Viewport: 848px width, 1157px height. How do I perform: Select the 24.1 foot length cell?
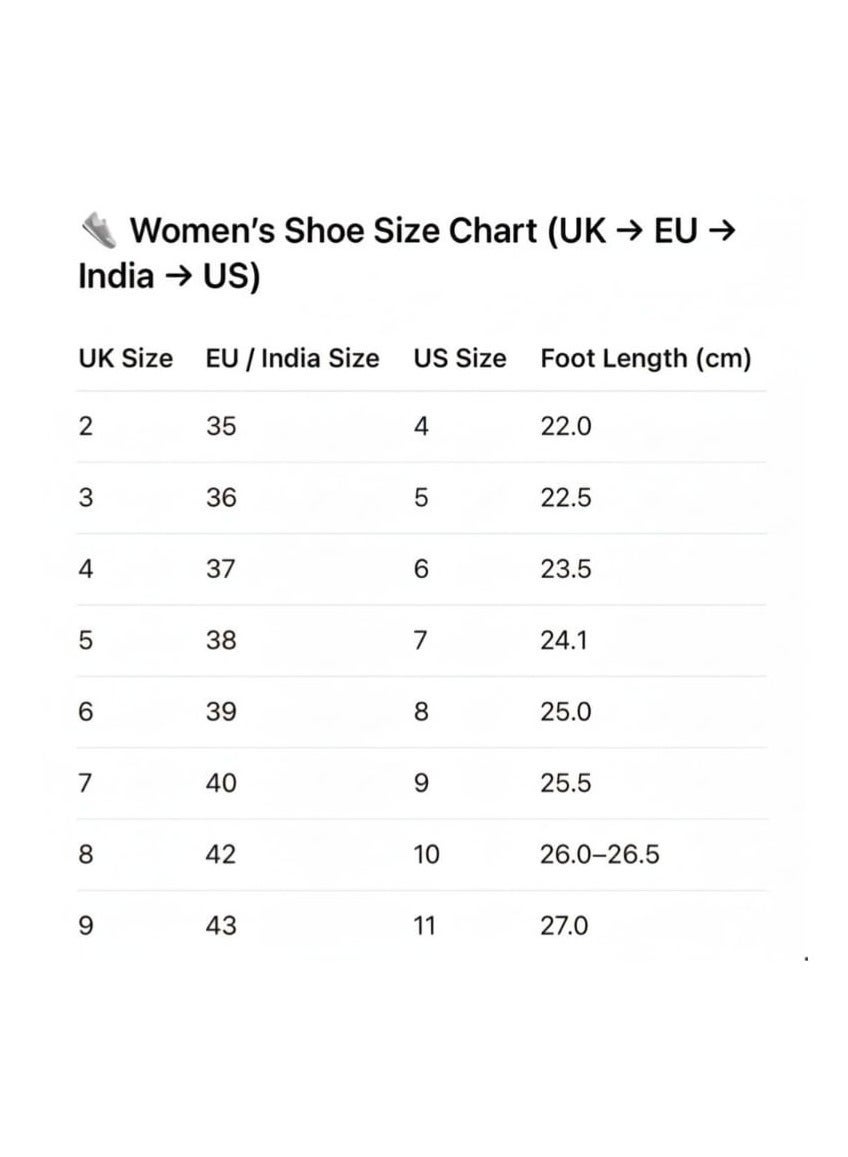coord(563,640)
